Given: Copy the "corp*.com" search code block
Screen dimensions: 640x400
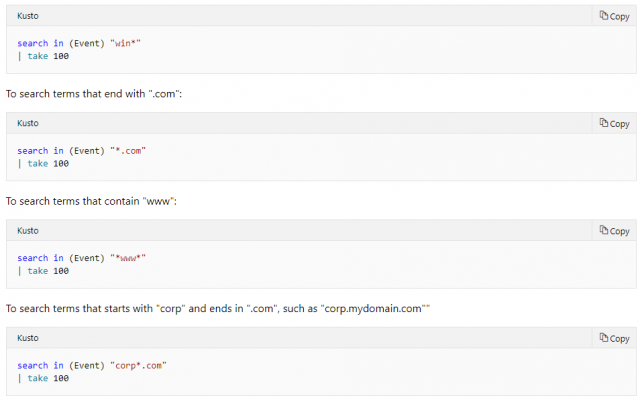Looking at the screenshot, I should click(614, 338).
